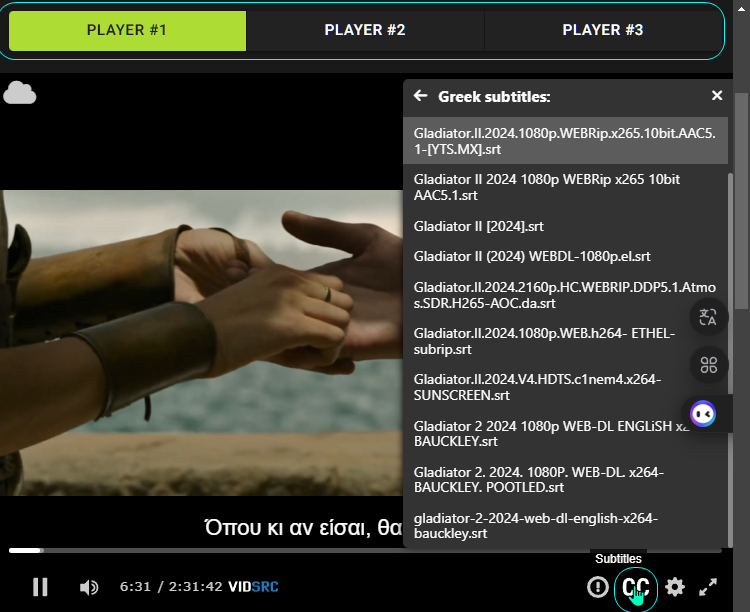Click the video frame with hands
Screen dimensions: 750x612
[x=201, y=343]
